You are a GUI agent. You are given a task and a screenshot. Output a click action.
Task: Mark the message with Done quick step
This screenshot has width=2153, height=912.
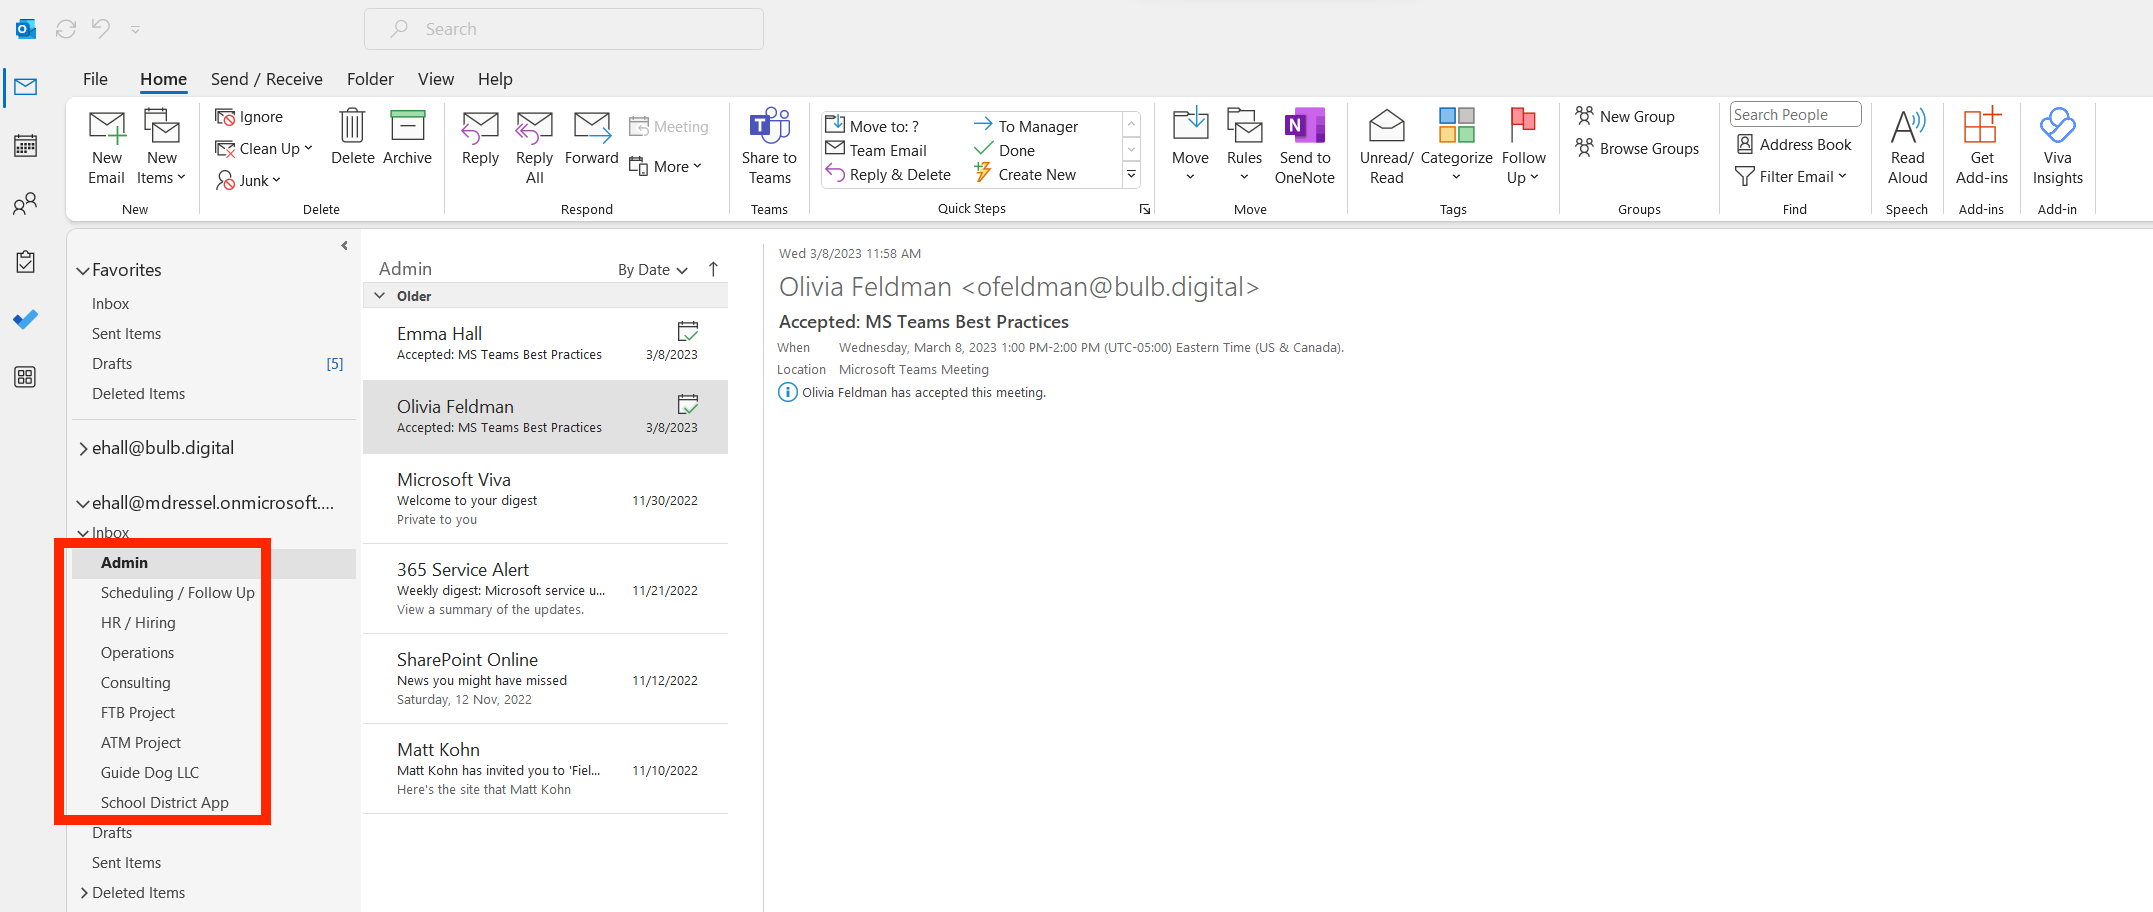coord(1016,149)
